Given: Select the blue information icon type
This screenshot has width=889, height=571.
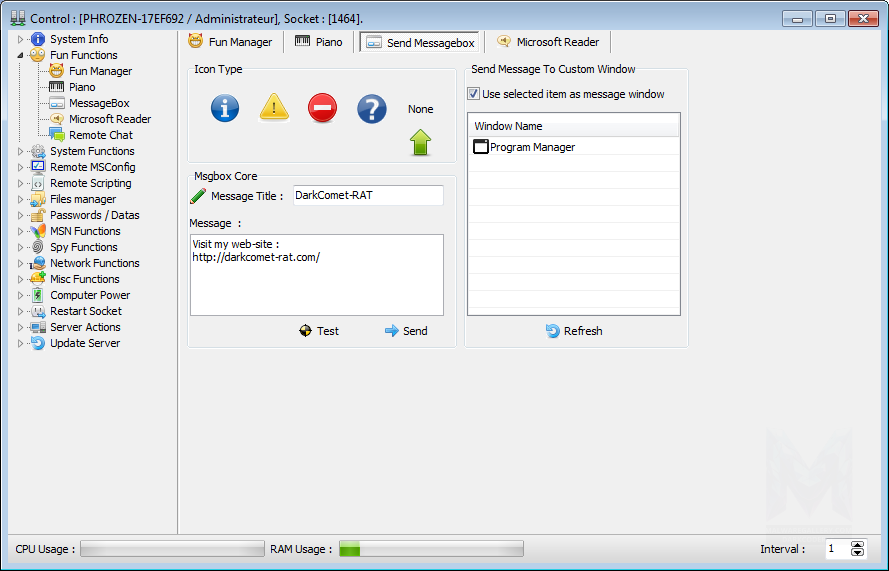Looking at the screenshot, I should 225,108.
